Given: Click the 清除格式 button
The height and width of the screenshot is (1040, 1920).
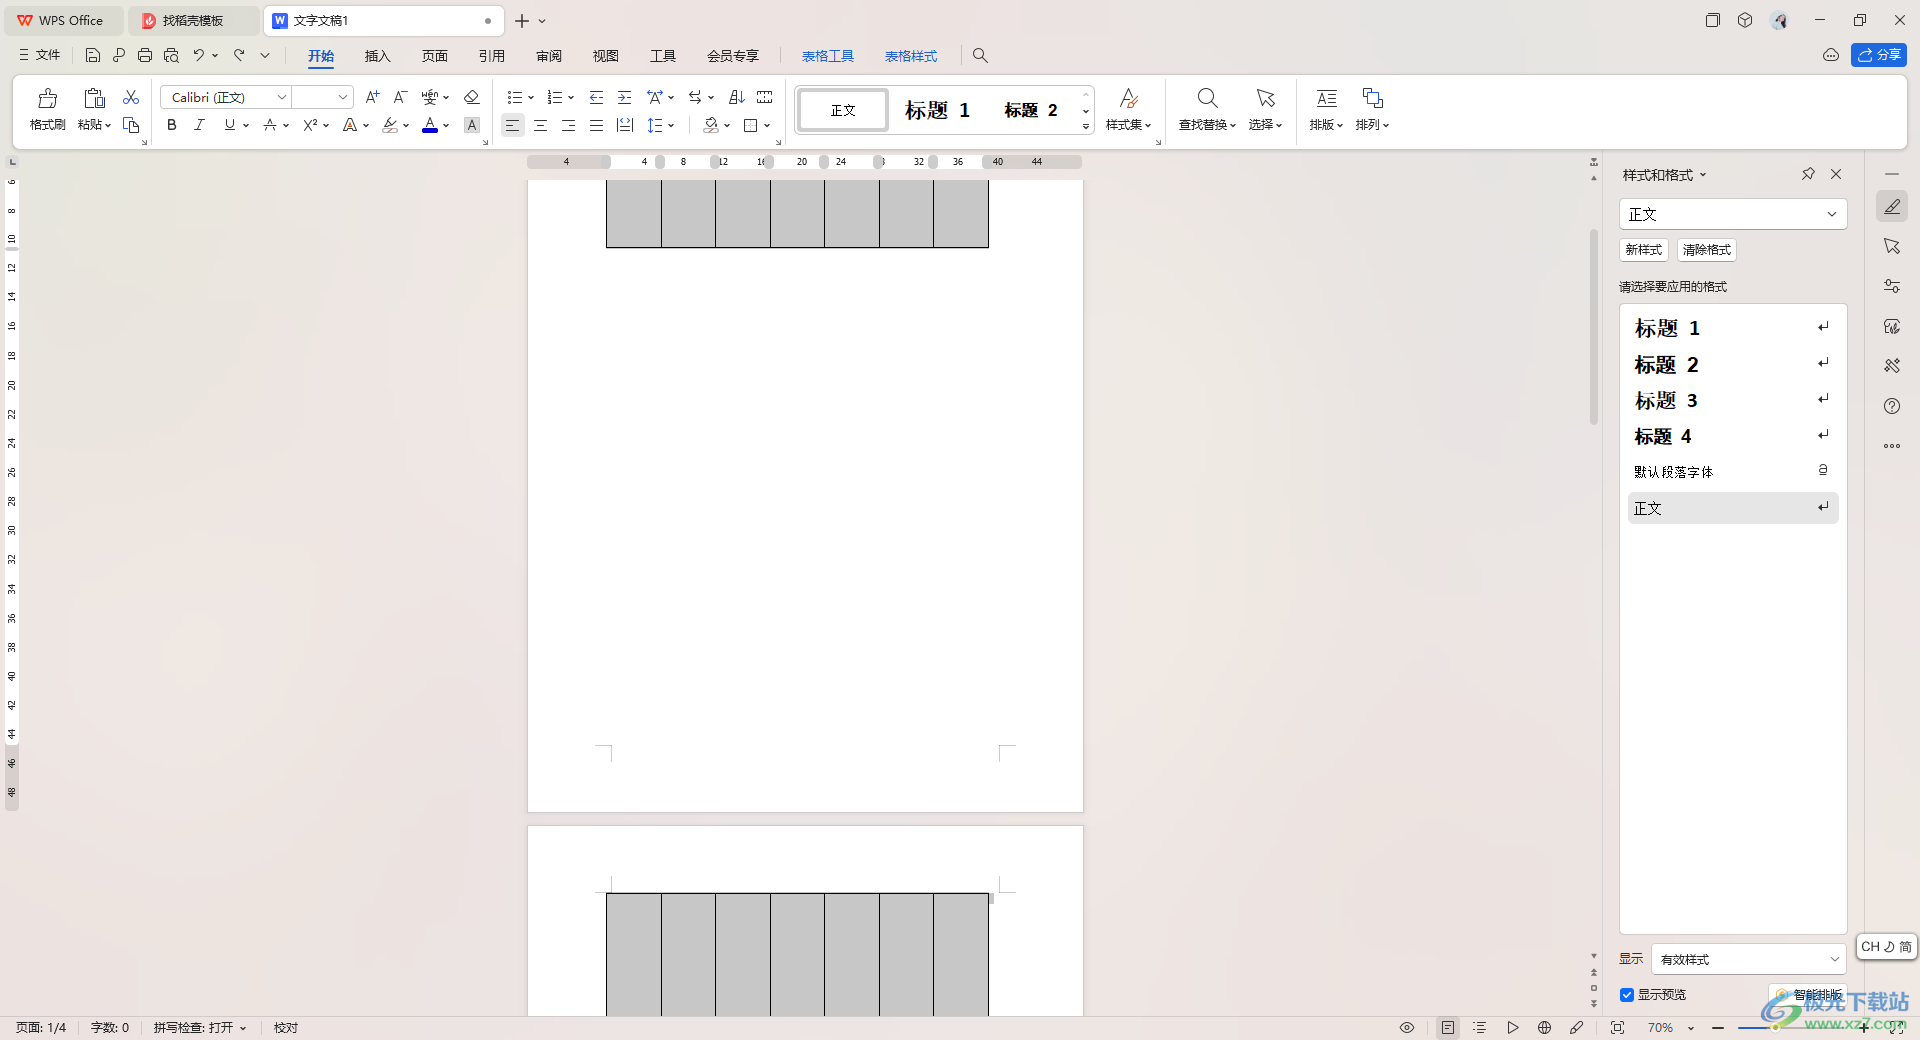Looking at the screenshot, I should coord(1706,250).
